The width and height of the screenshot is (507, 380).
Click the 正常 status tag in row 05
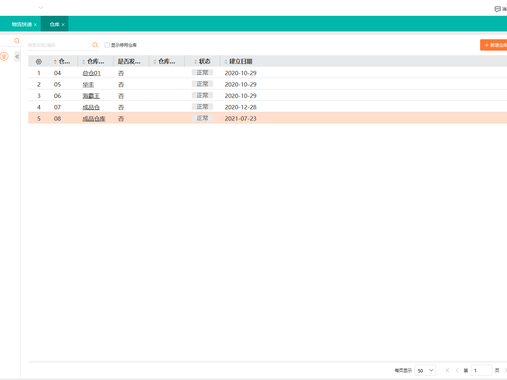pos(202,84)
